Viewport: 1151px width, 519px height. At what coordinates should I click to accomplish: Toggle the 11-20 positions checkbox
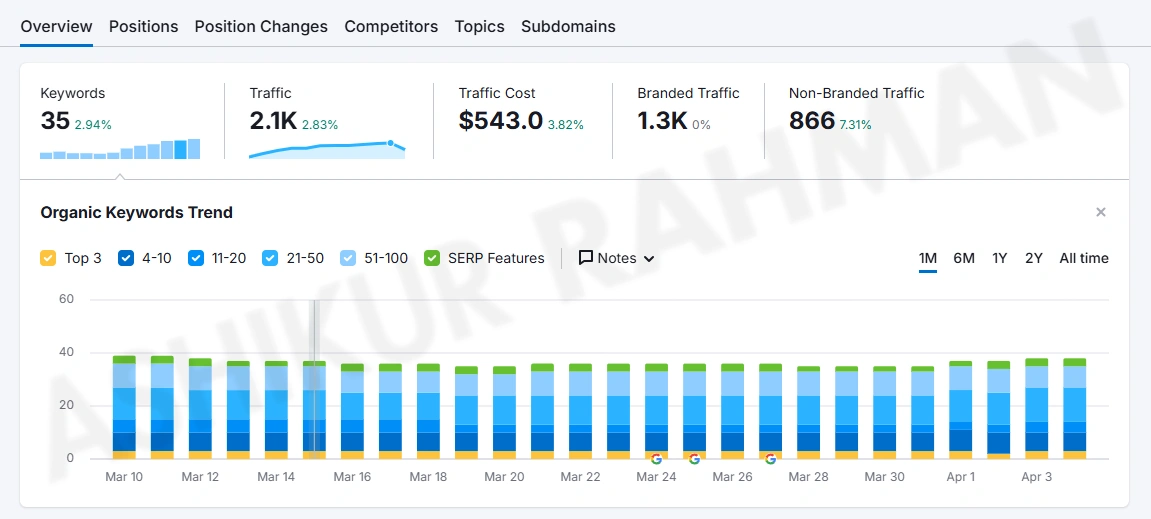point(196,258)
